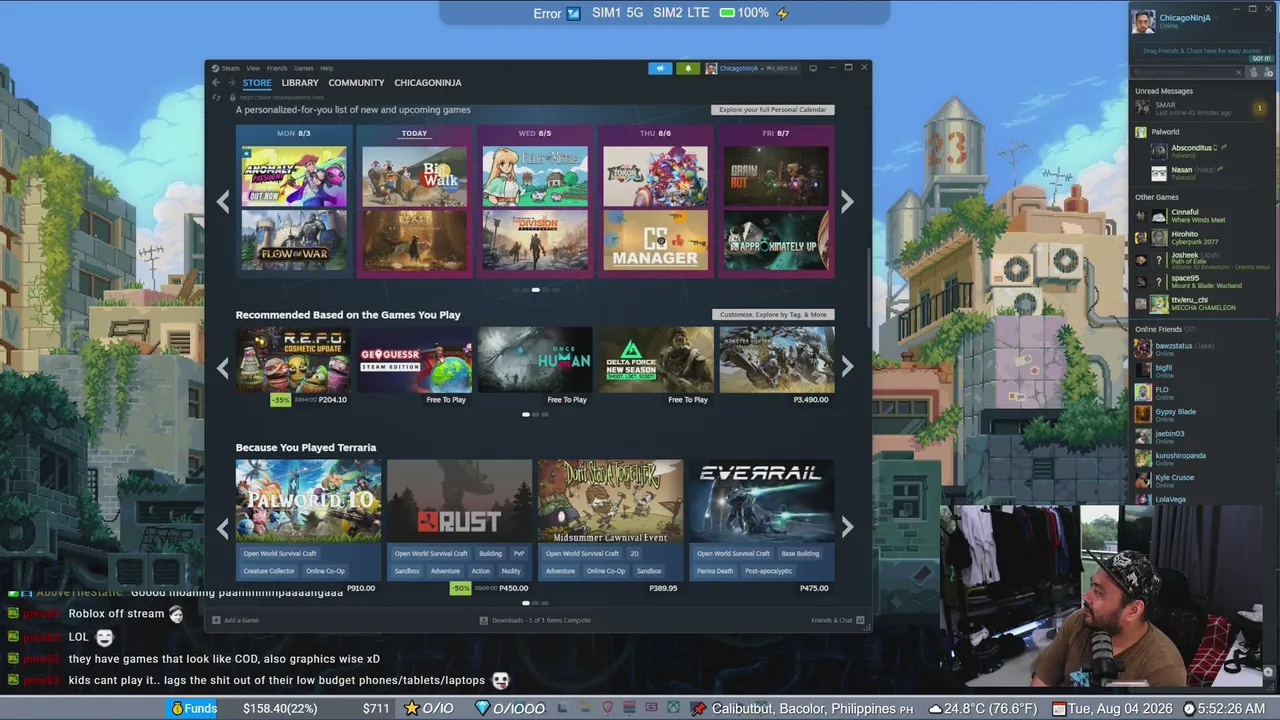Select the TODAY column header in the calendar

[x=414, y=133]
